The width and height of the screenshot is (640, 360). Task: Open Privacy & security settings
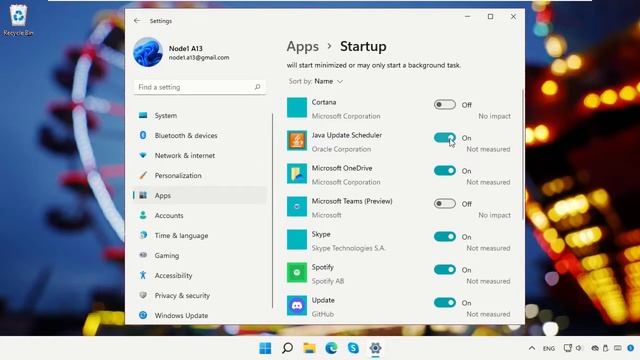tap(200, 296)
